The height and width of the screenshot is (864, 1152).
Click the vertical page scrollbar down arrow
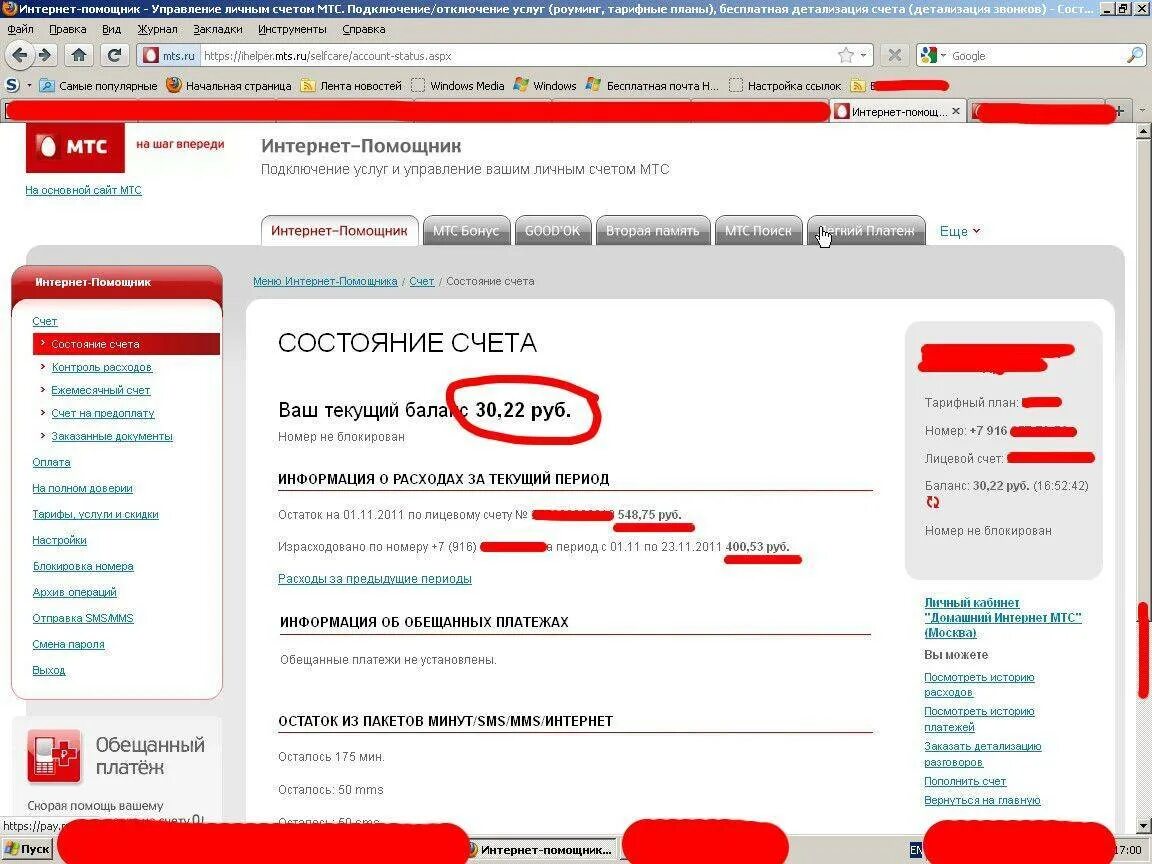tap(1144, 827)
